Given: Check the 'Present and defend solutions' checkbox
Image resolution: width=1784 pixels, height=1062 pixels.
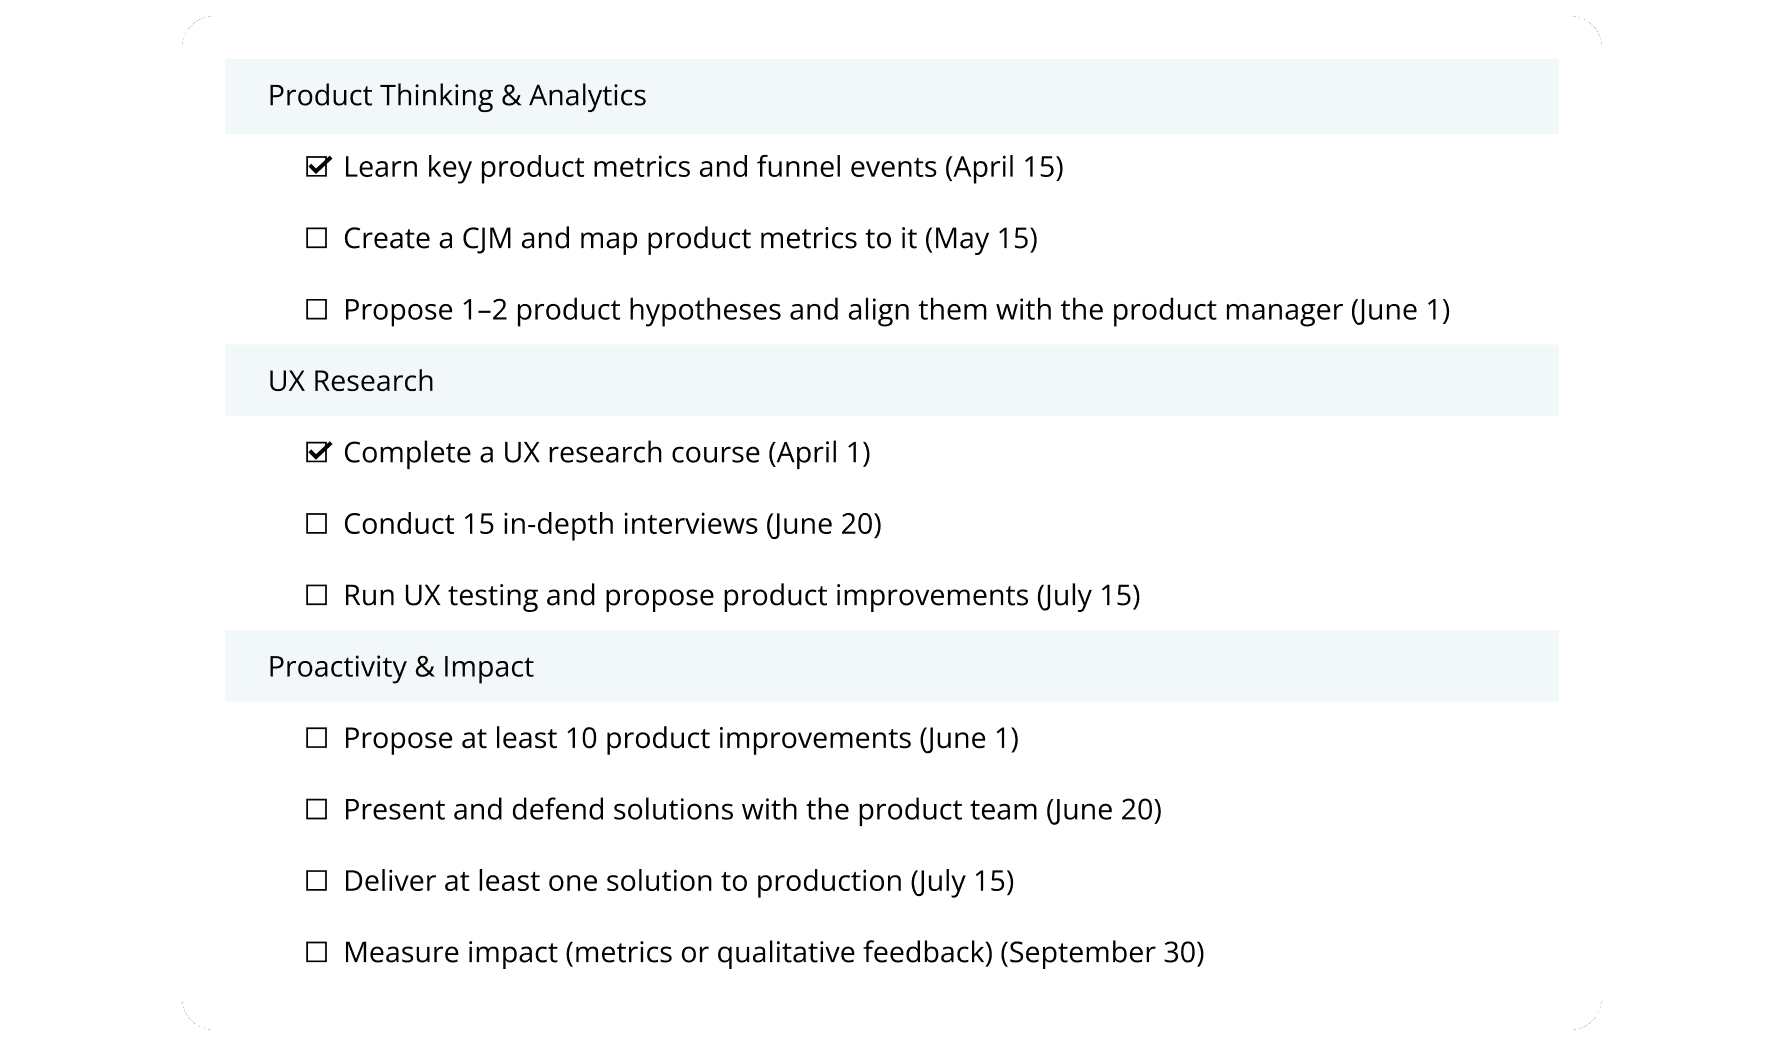Looking at the screenshot, I should [x=316, y=809].
